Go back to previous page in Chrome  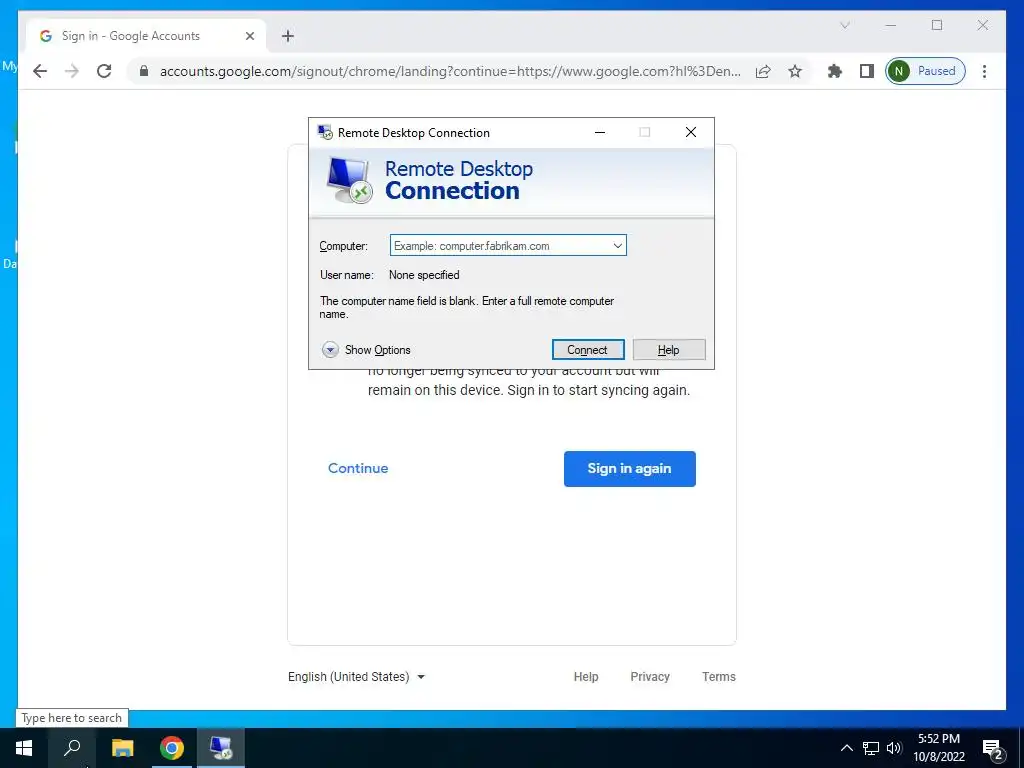click(40, 71)
